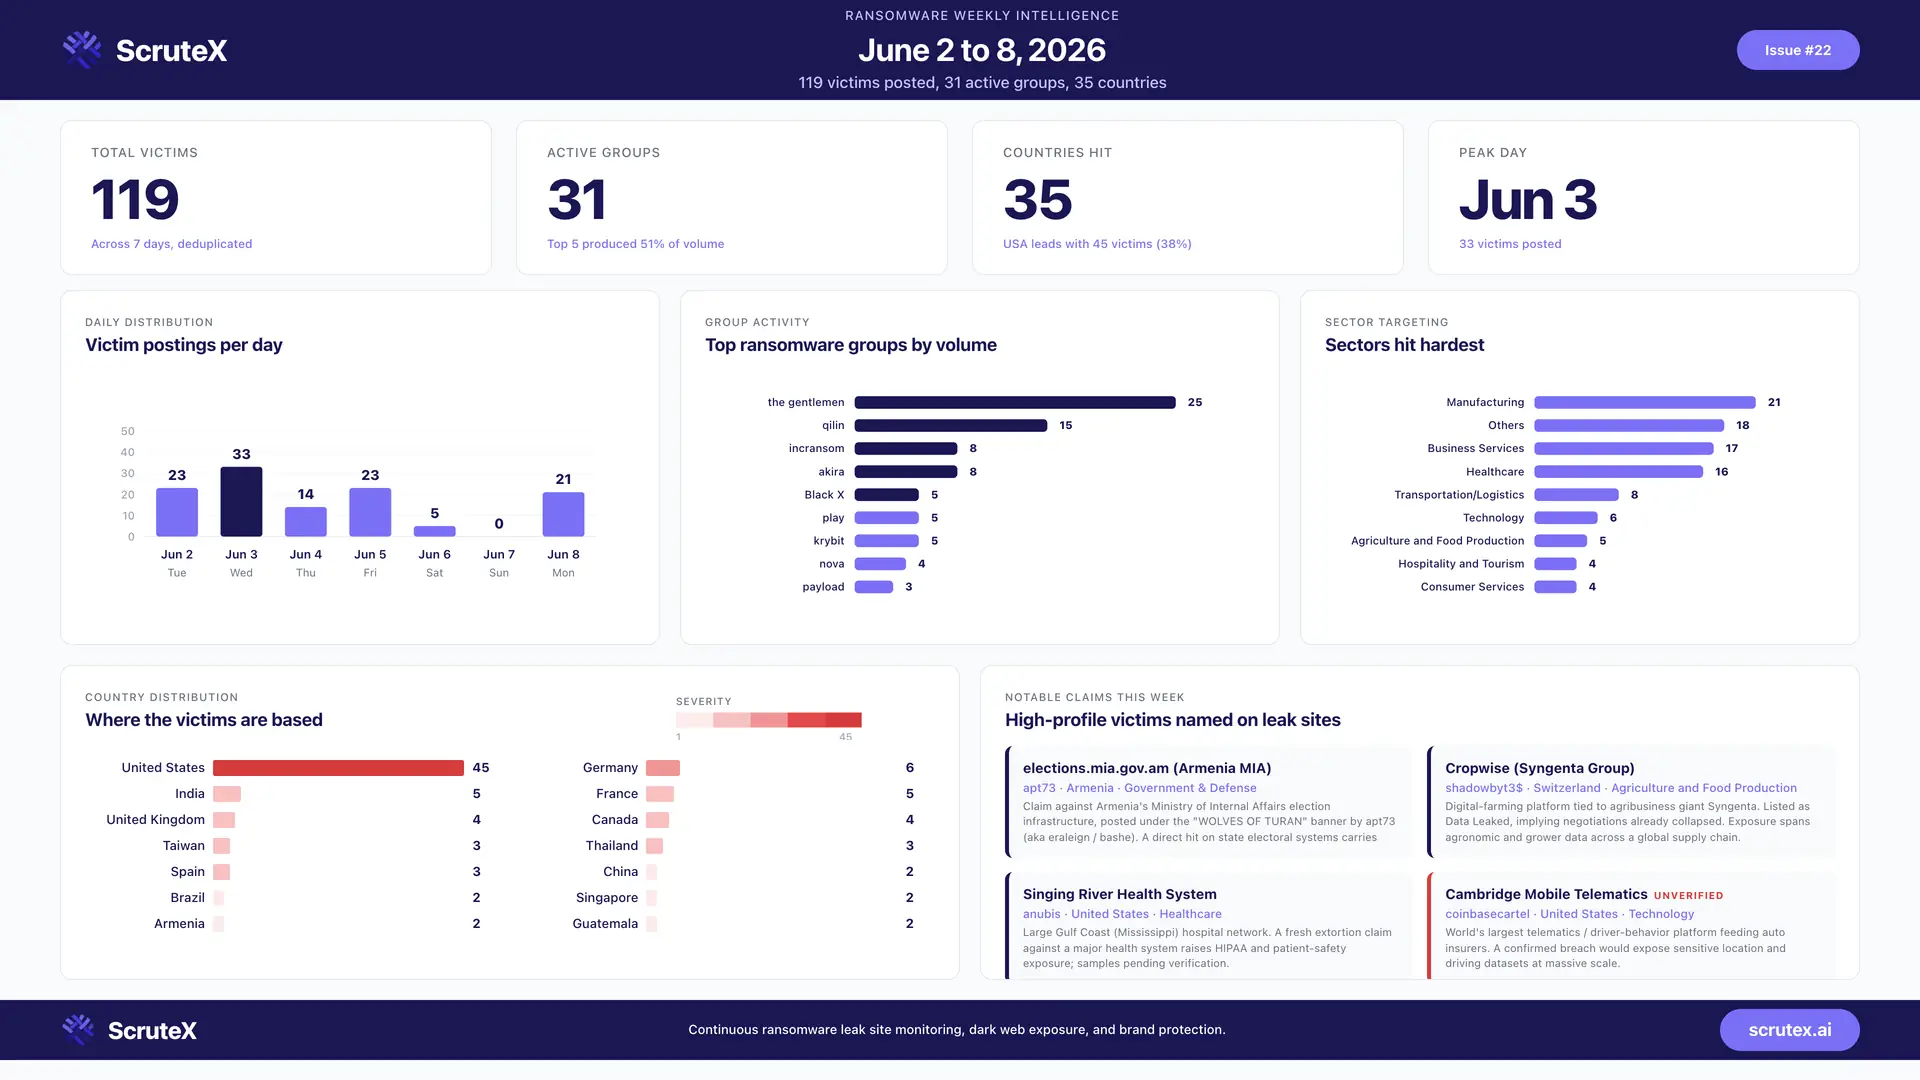Open the Cropwise (Syngenta Group) claim card
Screen dimensions: 1920x1080
click(1631, 802)
